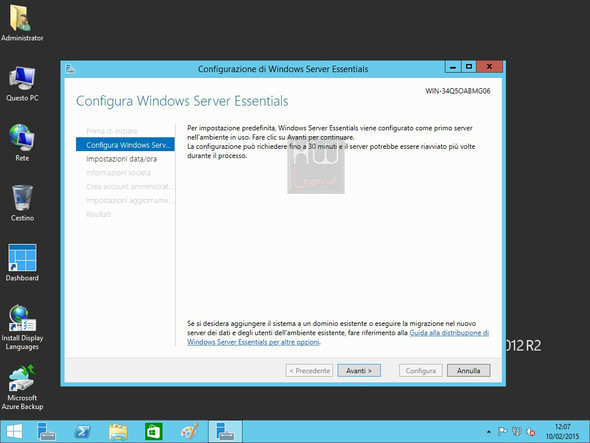
Task: Open the Windows Store taskbar icon
Action: pyautogui.click(x=154, y=431)
